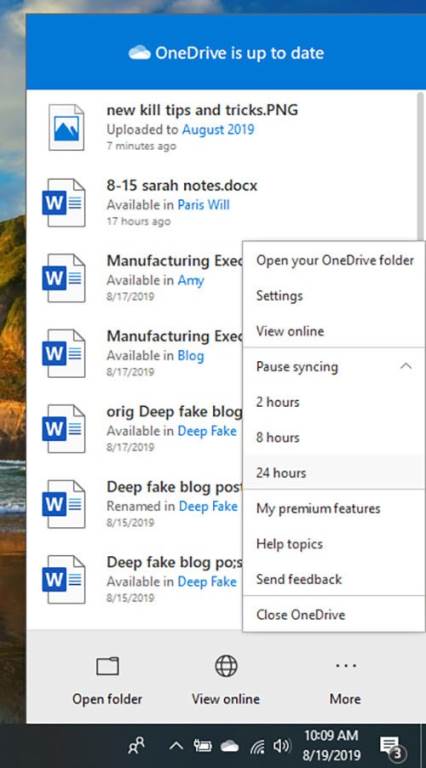Click the 7 minutes ago timestamp
This screenshot has height=768, width=426.
(141, 146)
